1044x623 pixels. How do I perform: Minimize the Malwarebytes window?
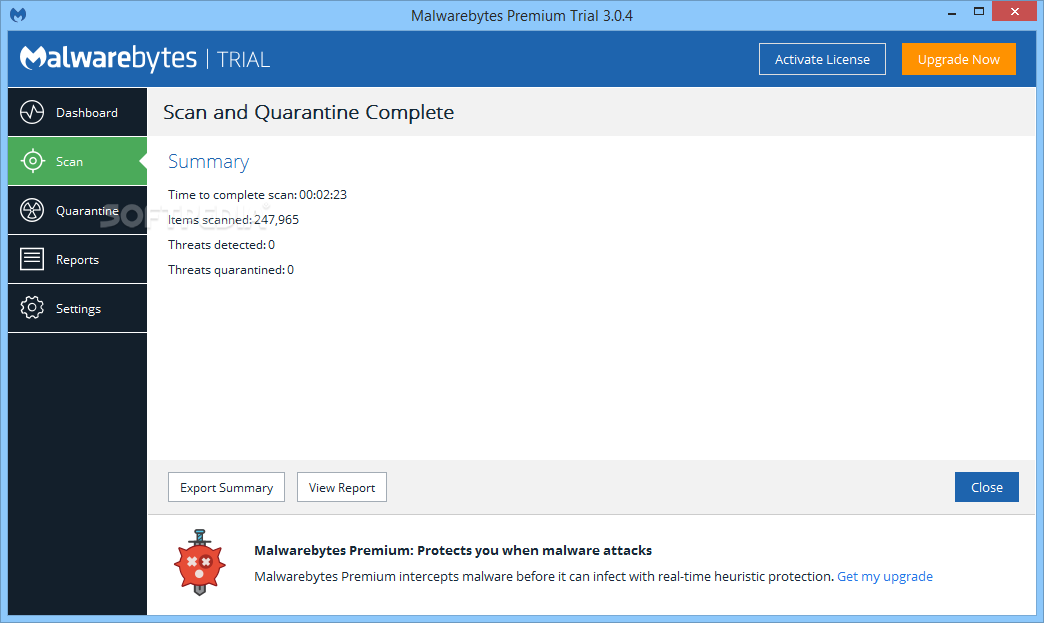[952, 12]
